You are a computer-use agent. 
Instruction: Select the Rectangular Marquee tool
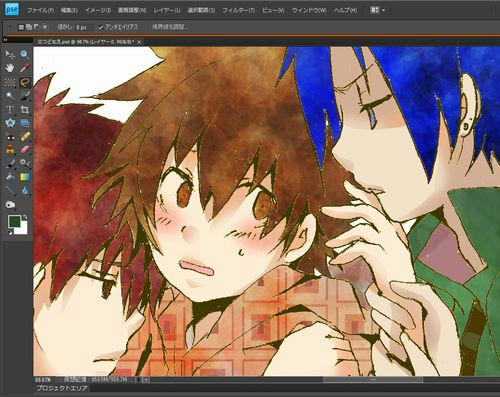pos(10,82)
